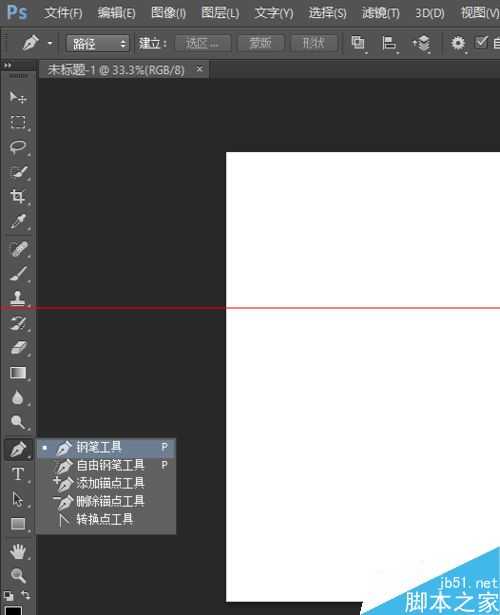Open the 文件(F) menu
The image size is (500, 615).
(63, 13)
